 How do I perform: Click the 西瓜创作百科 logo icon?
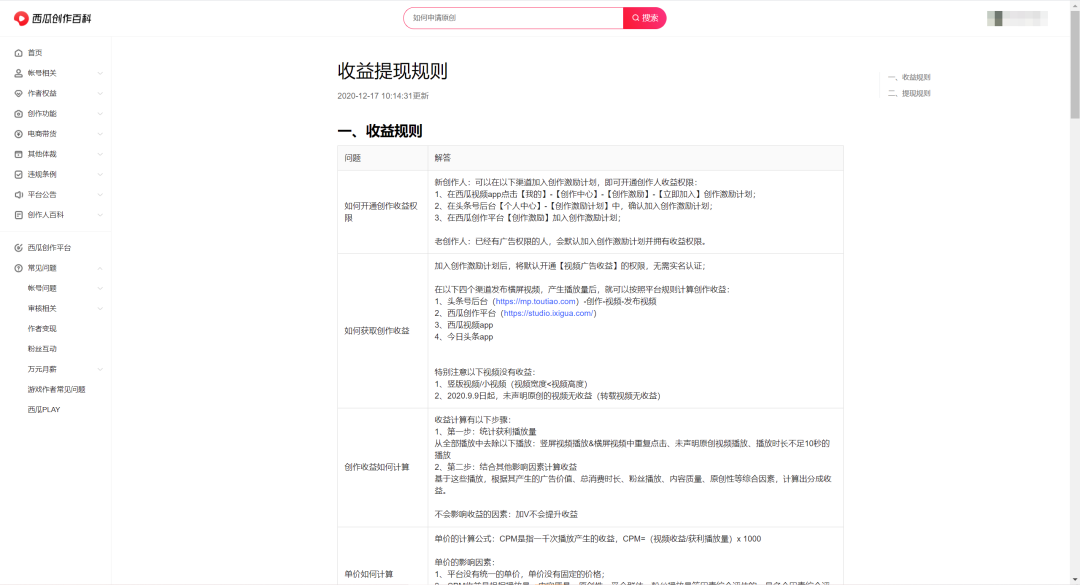coord(21,19)
